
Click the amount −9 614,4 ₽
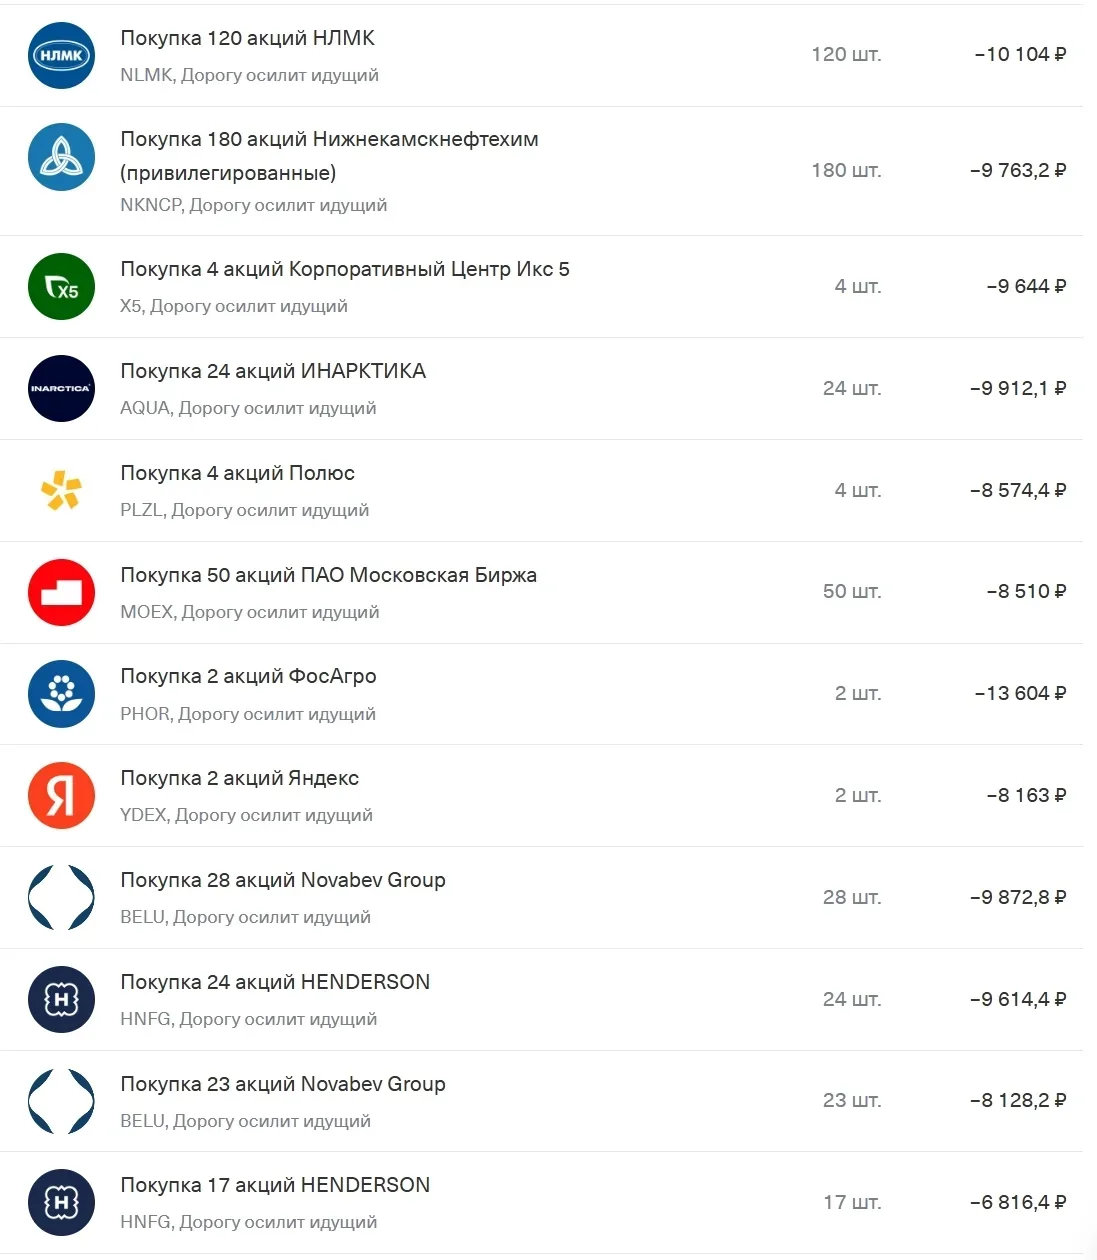pos(1018,999)
